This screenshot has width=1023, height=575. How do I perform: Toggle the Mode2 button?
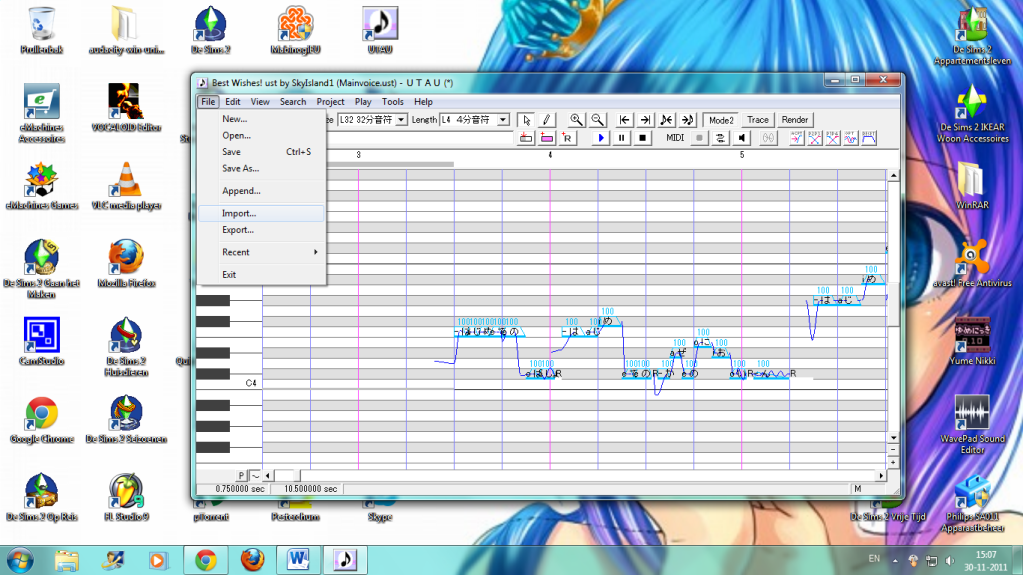click(721, 120)
